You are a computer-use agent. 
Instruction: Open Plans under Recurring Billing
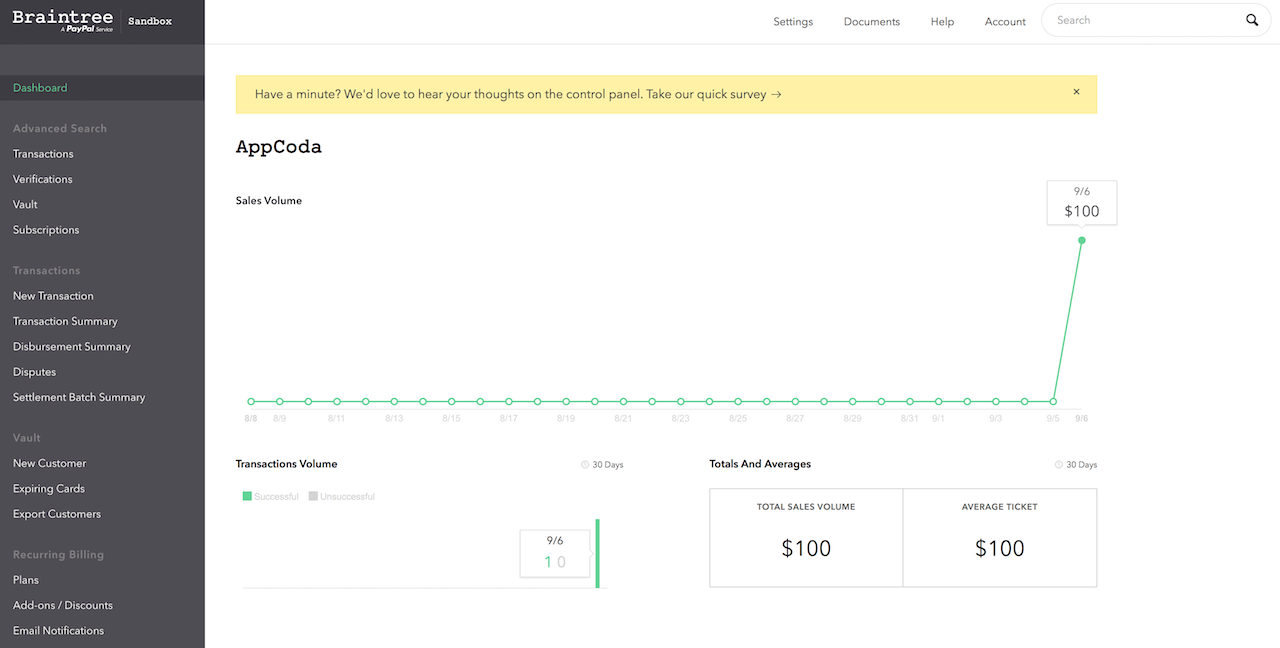(26, 580)
